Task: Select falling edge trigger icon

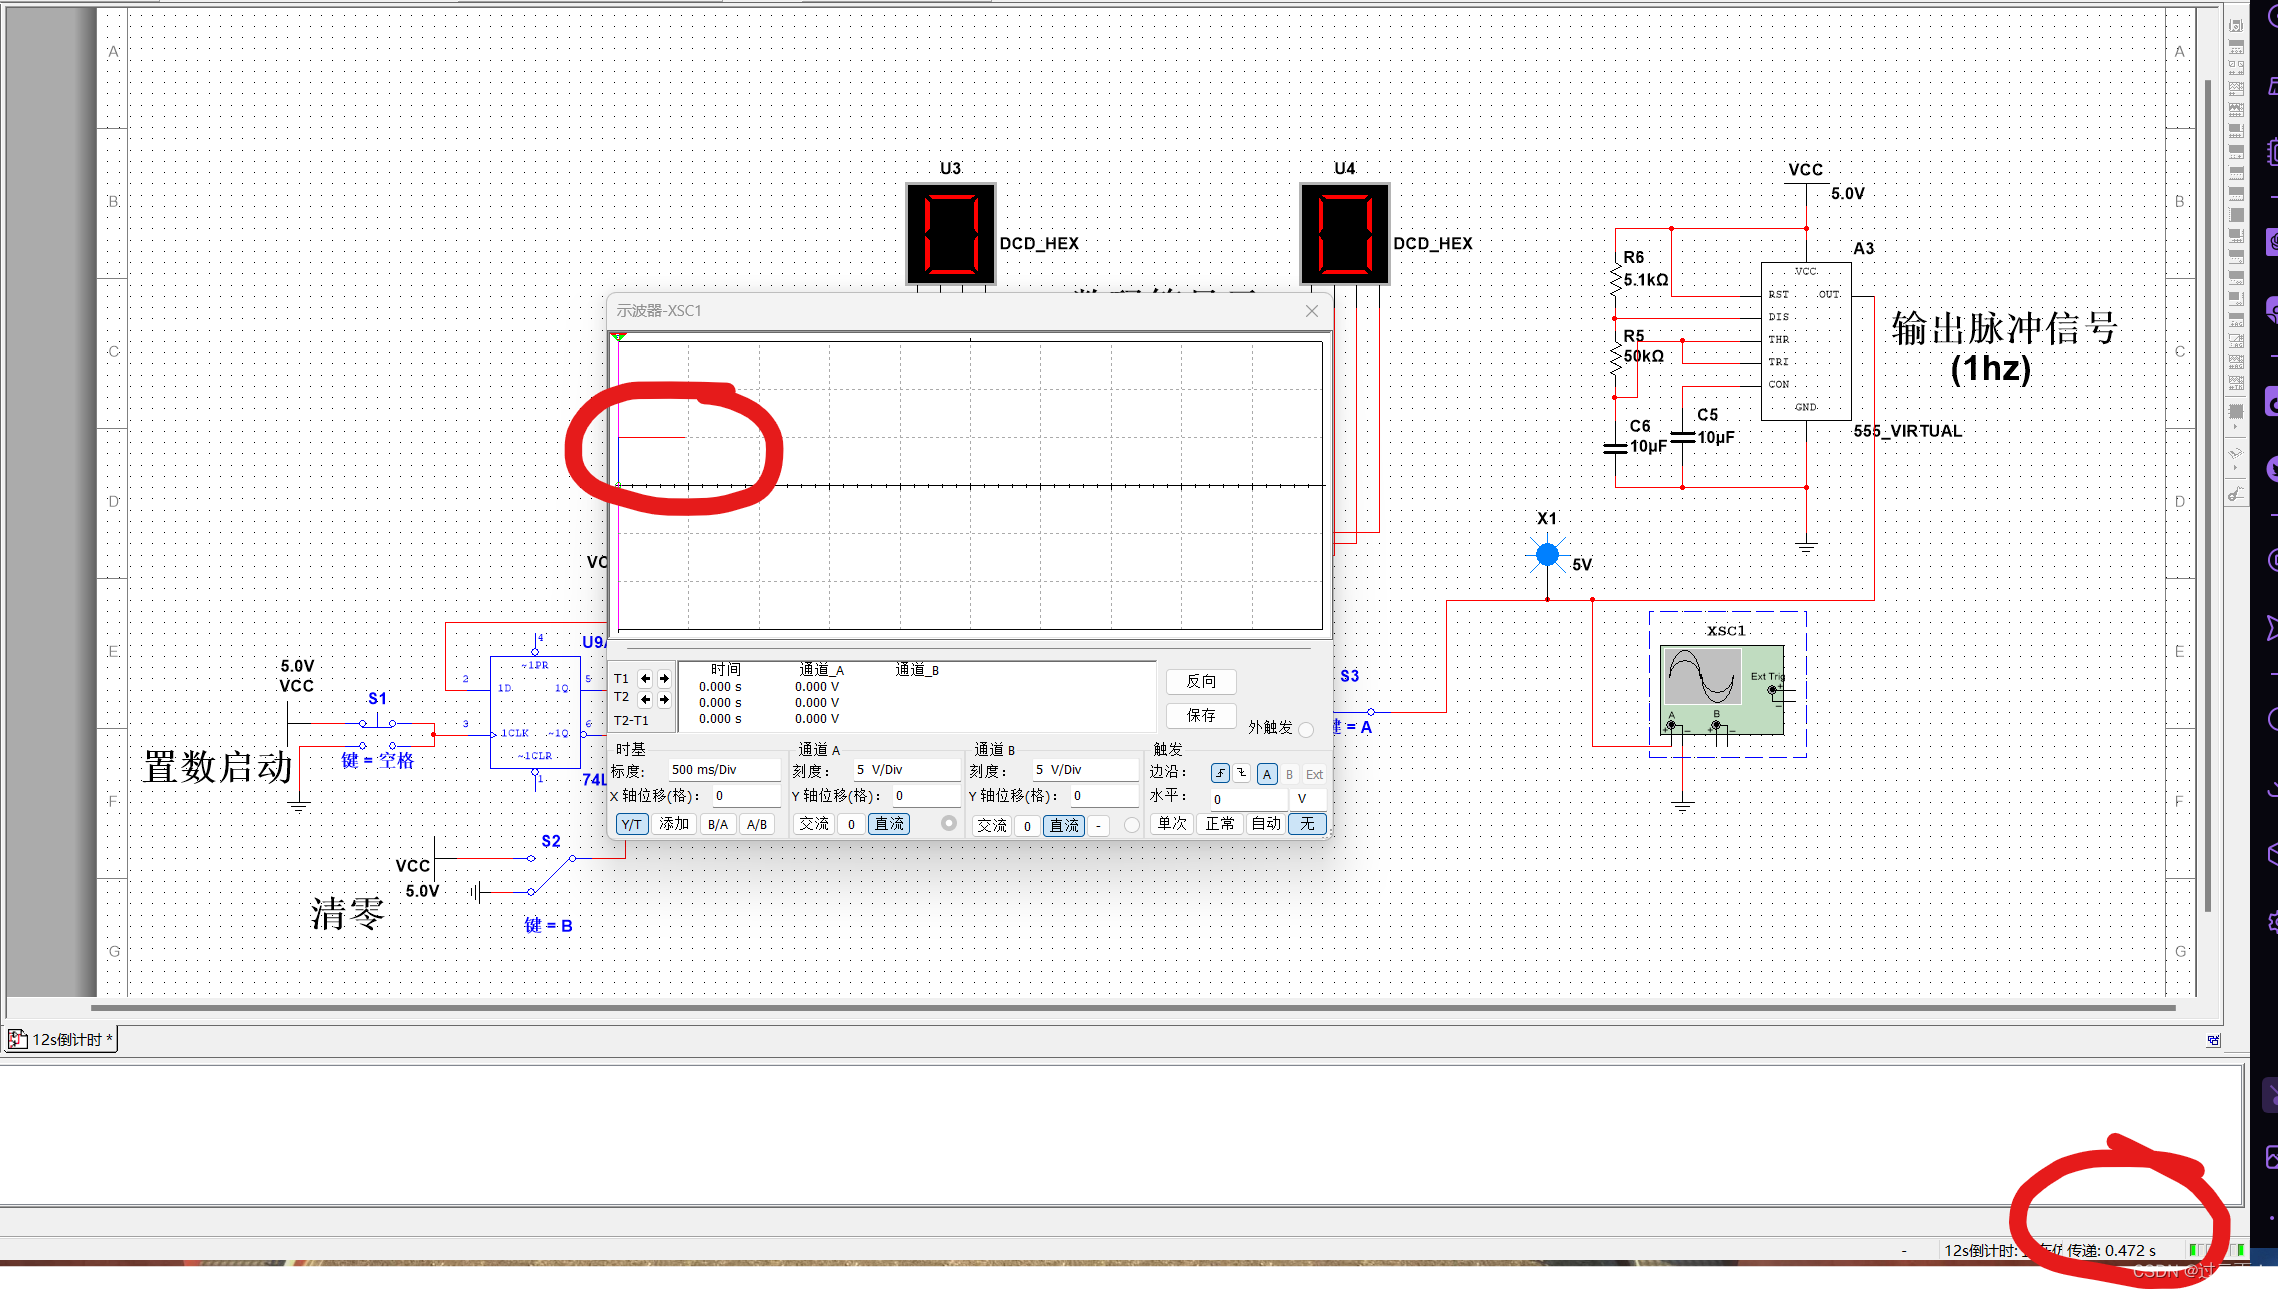Action: click(x=1242, y=773)
